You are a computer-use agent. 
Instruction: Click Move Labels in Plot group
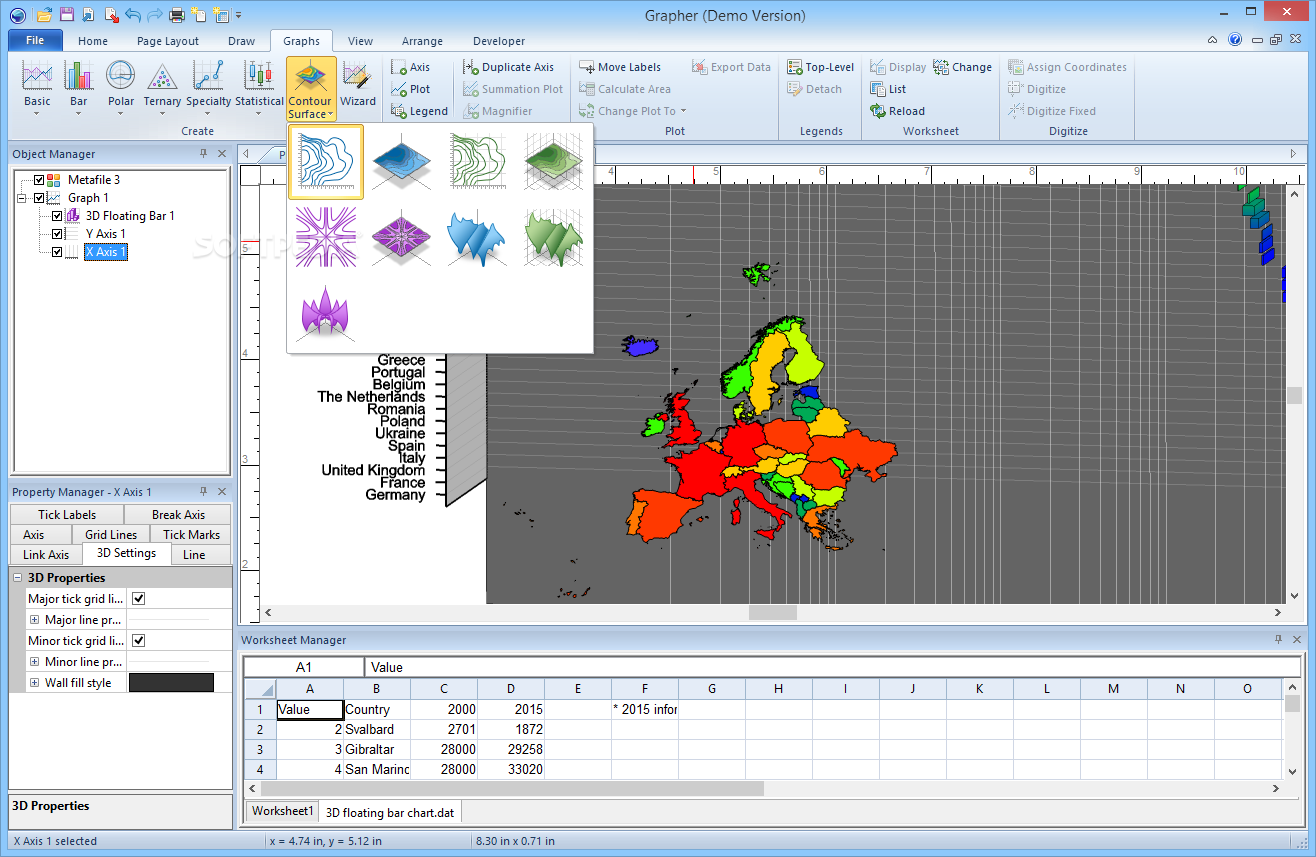(x=620, y=67)
